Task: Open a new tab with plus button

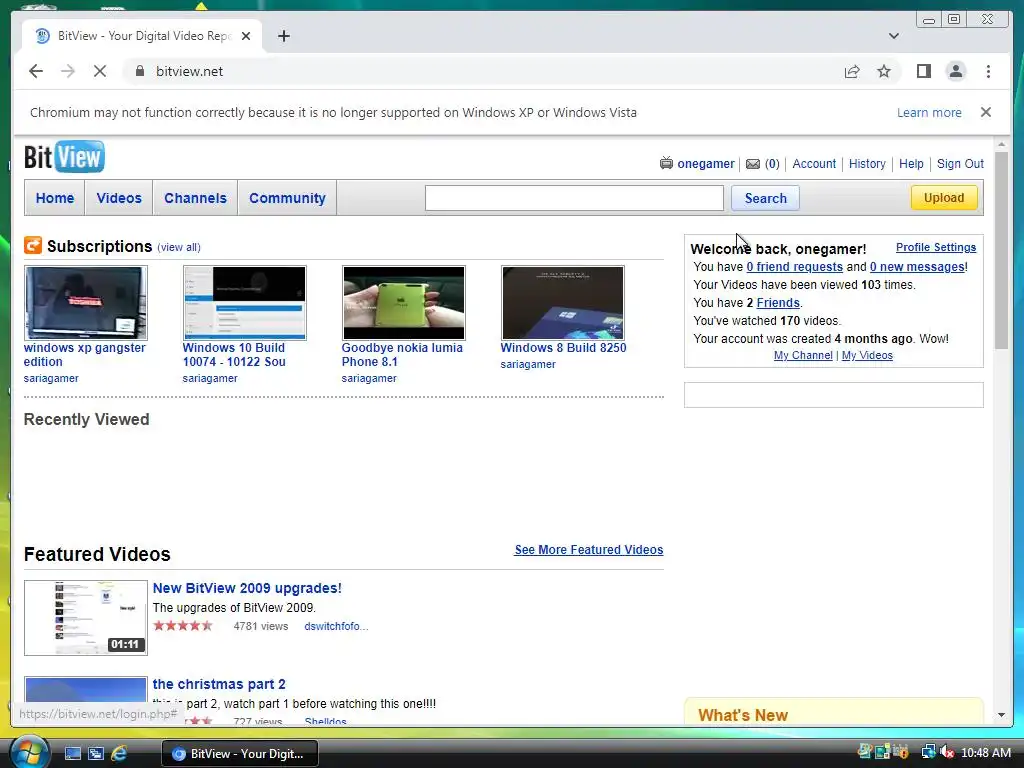Action: coord(283,36)
